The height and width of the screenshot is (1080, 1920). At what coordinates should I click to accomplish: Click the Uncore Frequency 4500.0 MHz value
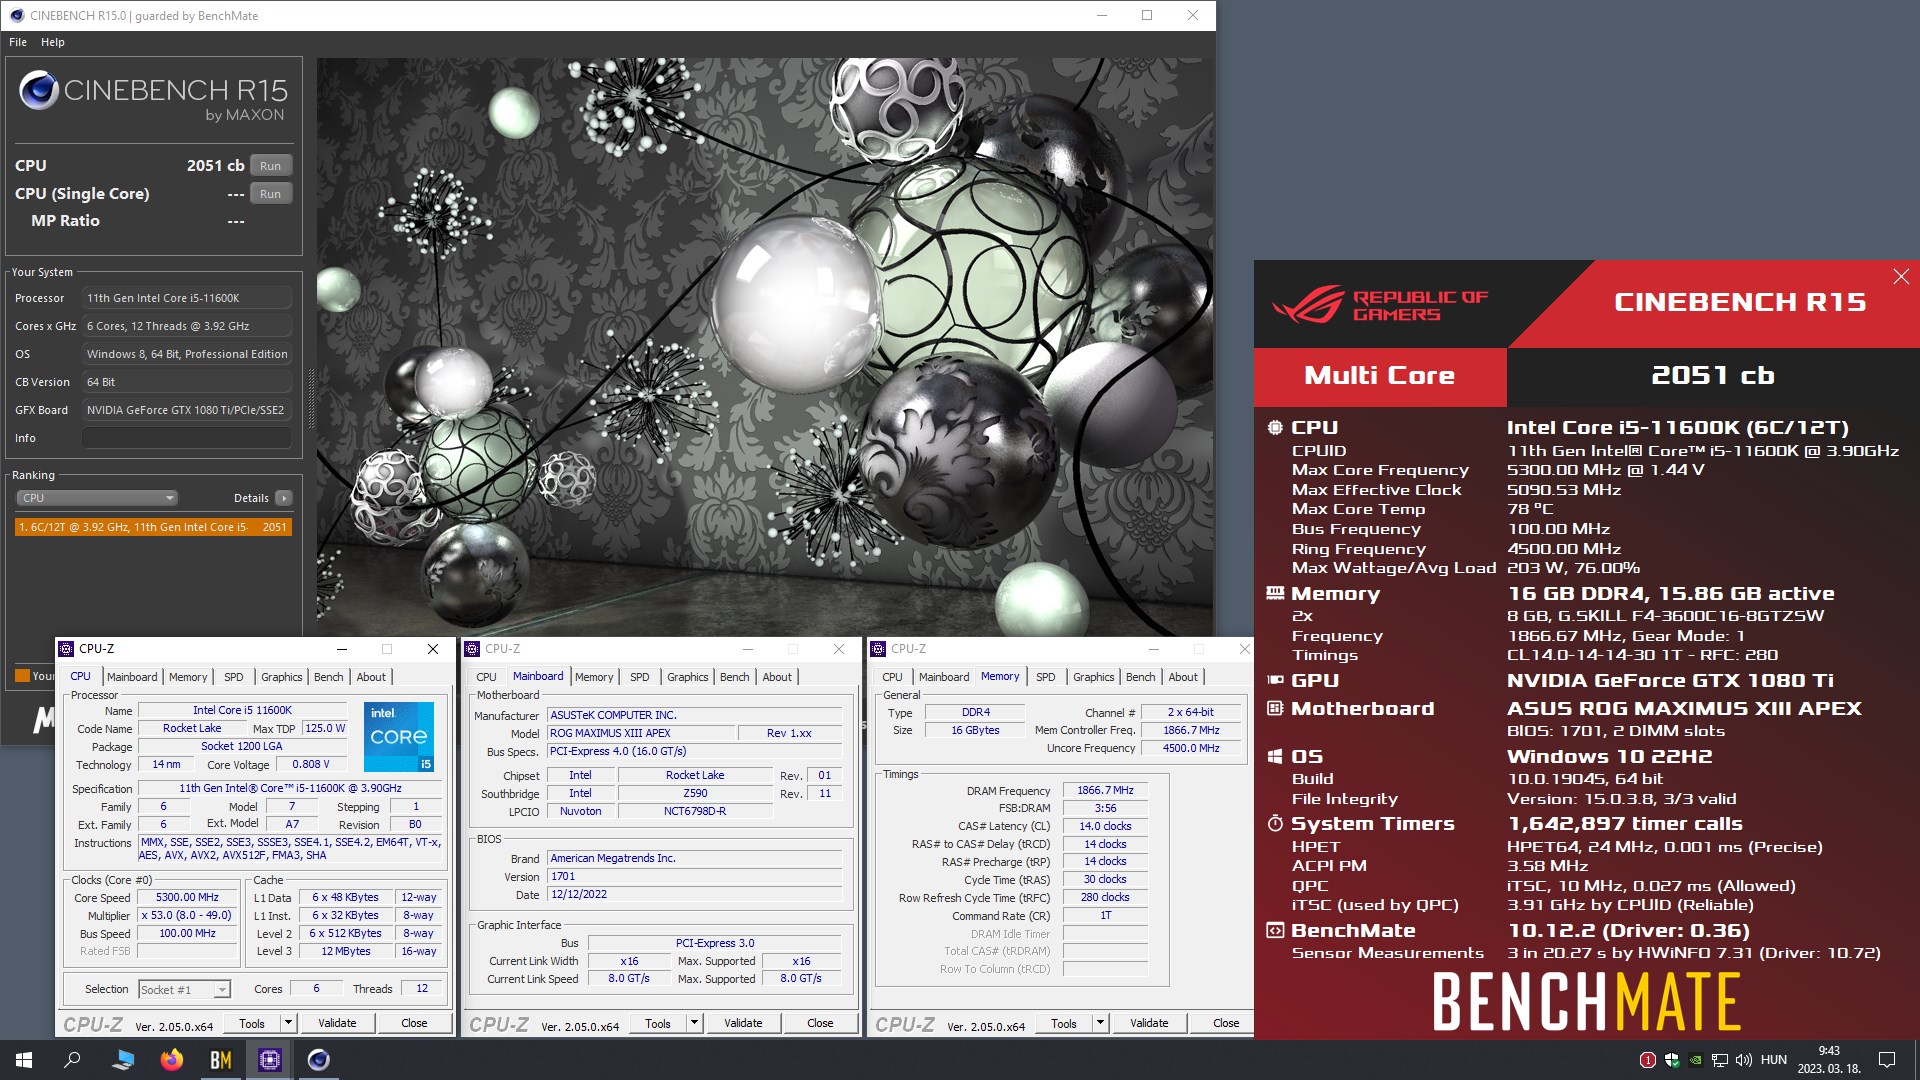1191,748
